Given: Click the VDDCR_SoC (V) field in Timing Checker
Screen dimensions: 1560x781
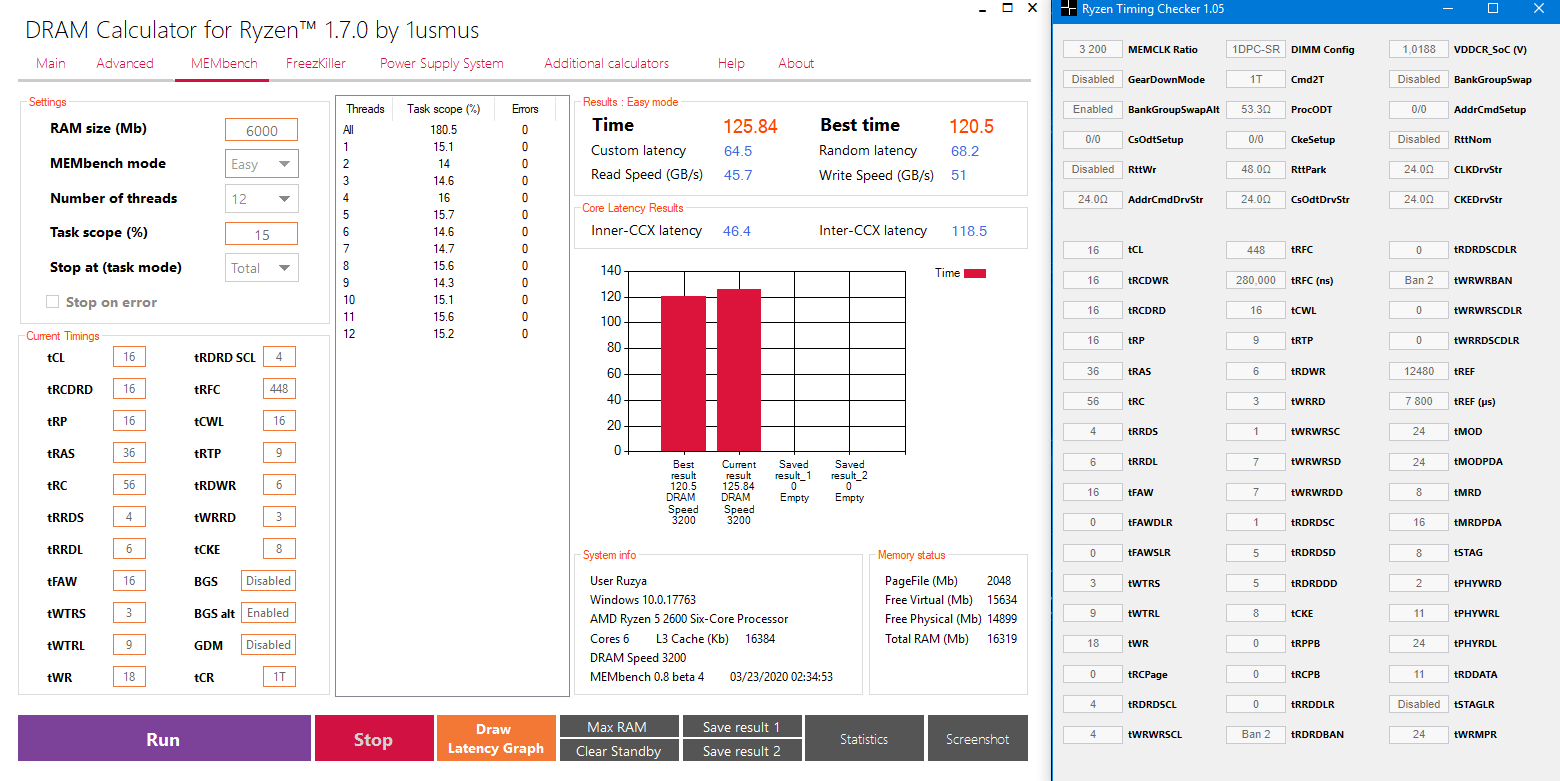Looking at the screenshot, I should [1419, 49].
